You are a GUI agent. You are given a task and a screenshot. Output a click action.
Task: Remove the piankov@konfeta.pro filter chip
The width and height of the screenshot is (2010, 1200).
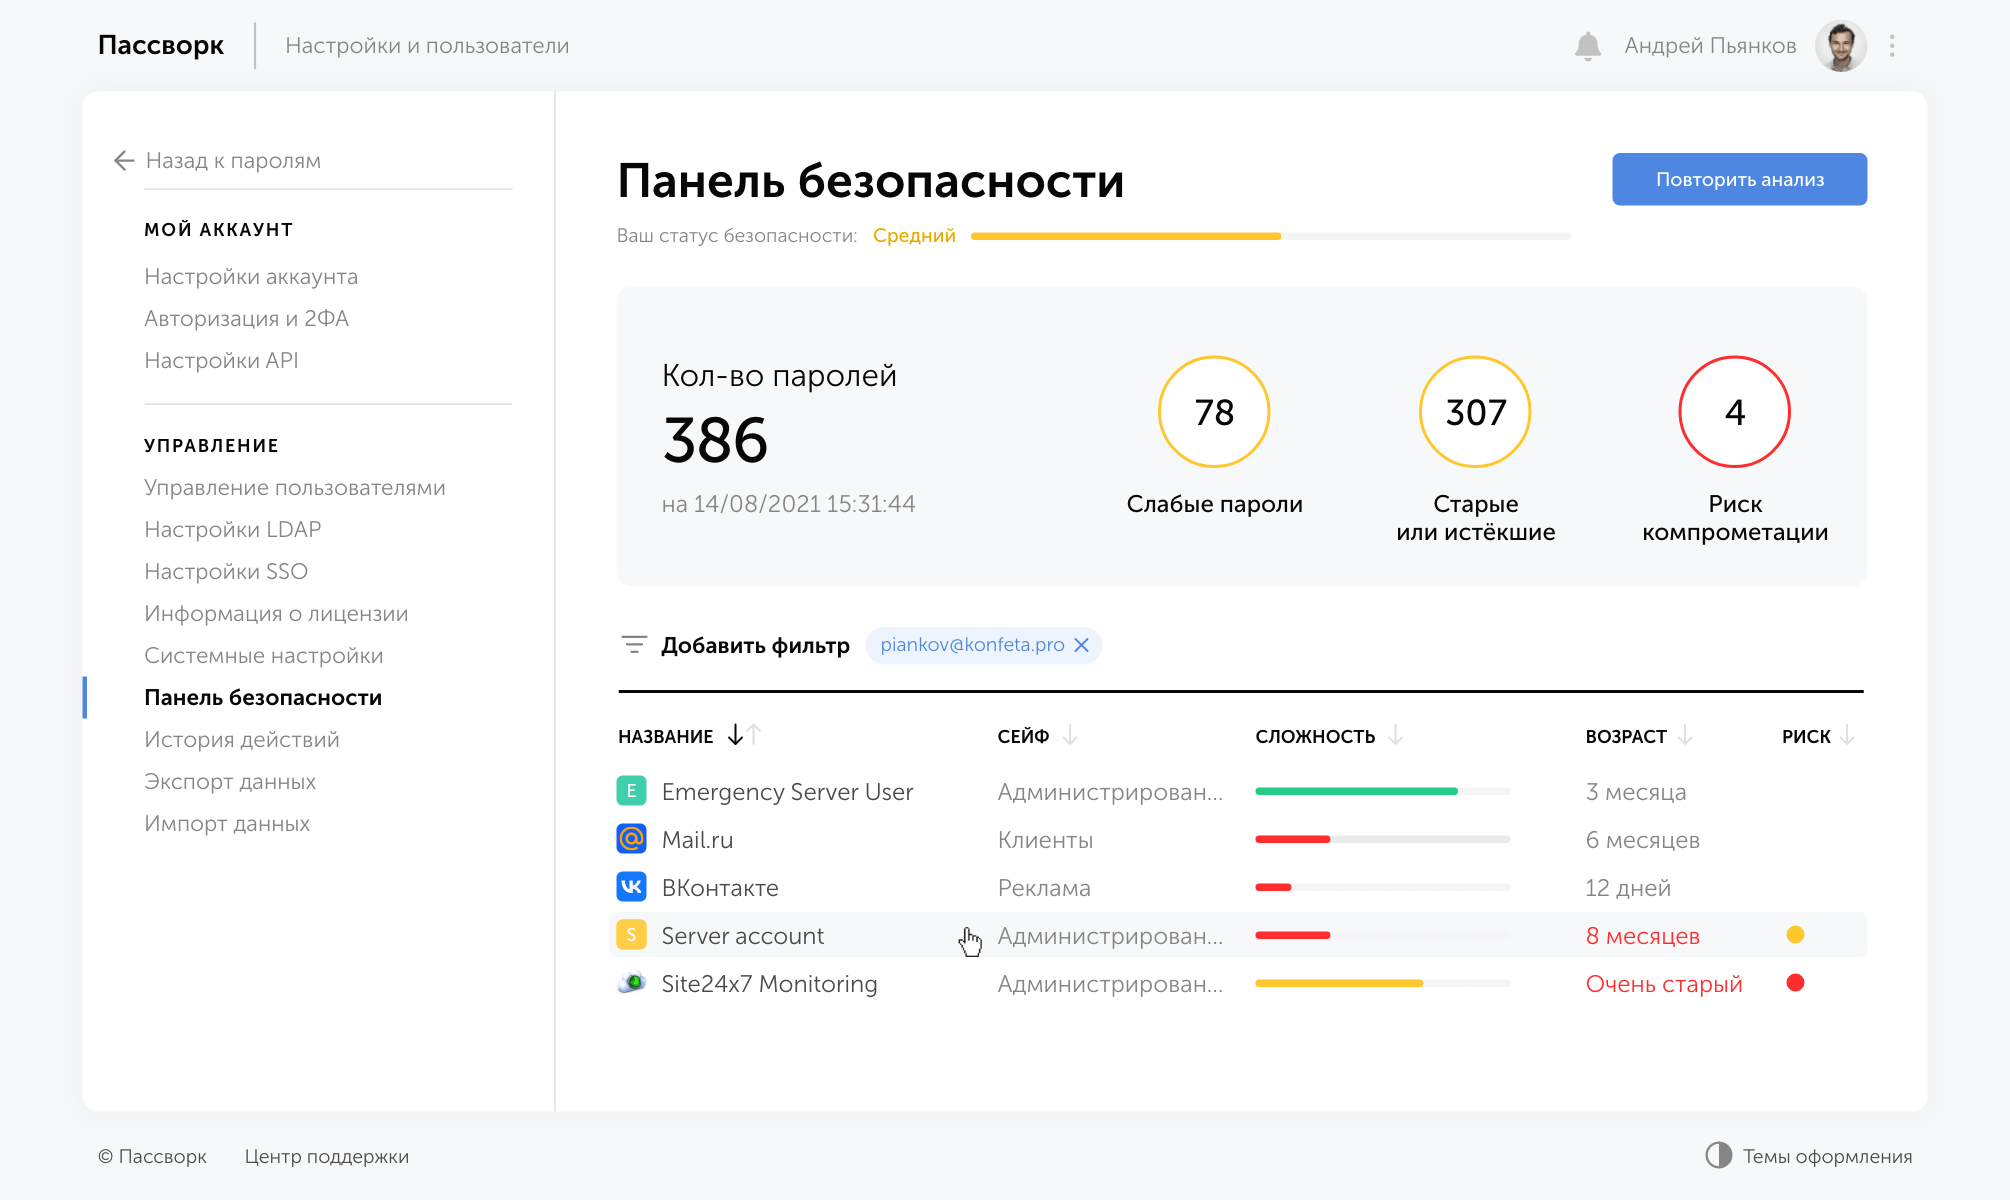click(1081, 645)
